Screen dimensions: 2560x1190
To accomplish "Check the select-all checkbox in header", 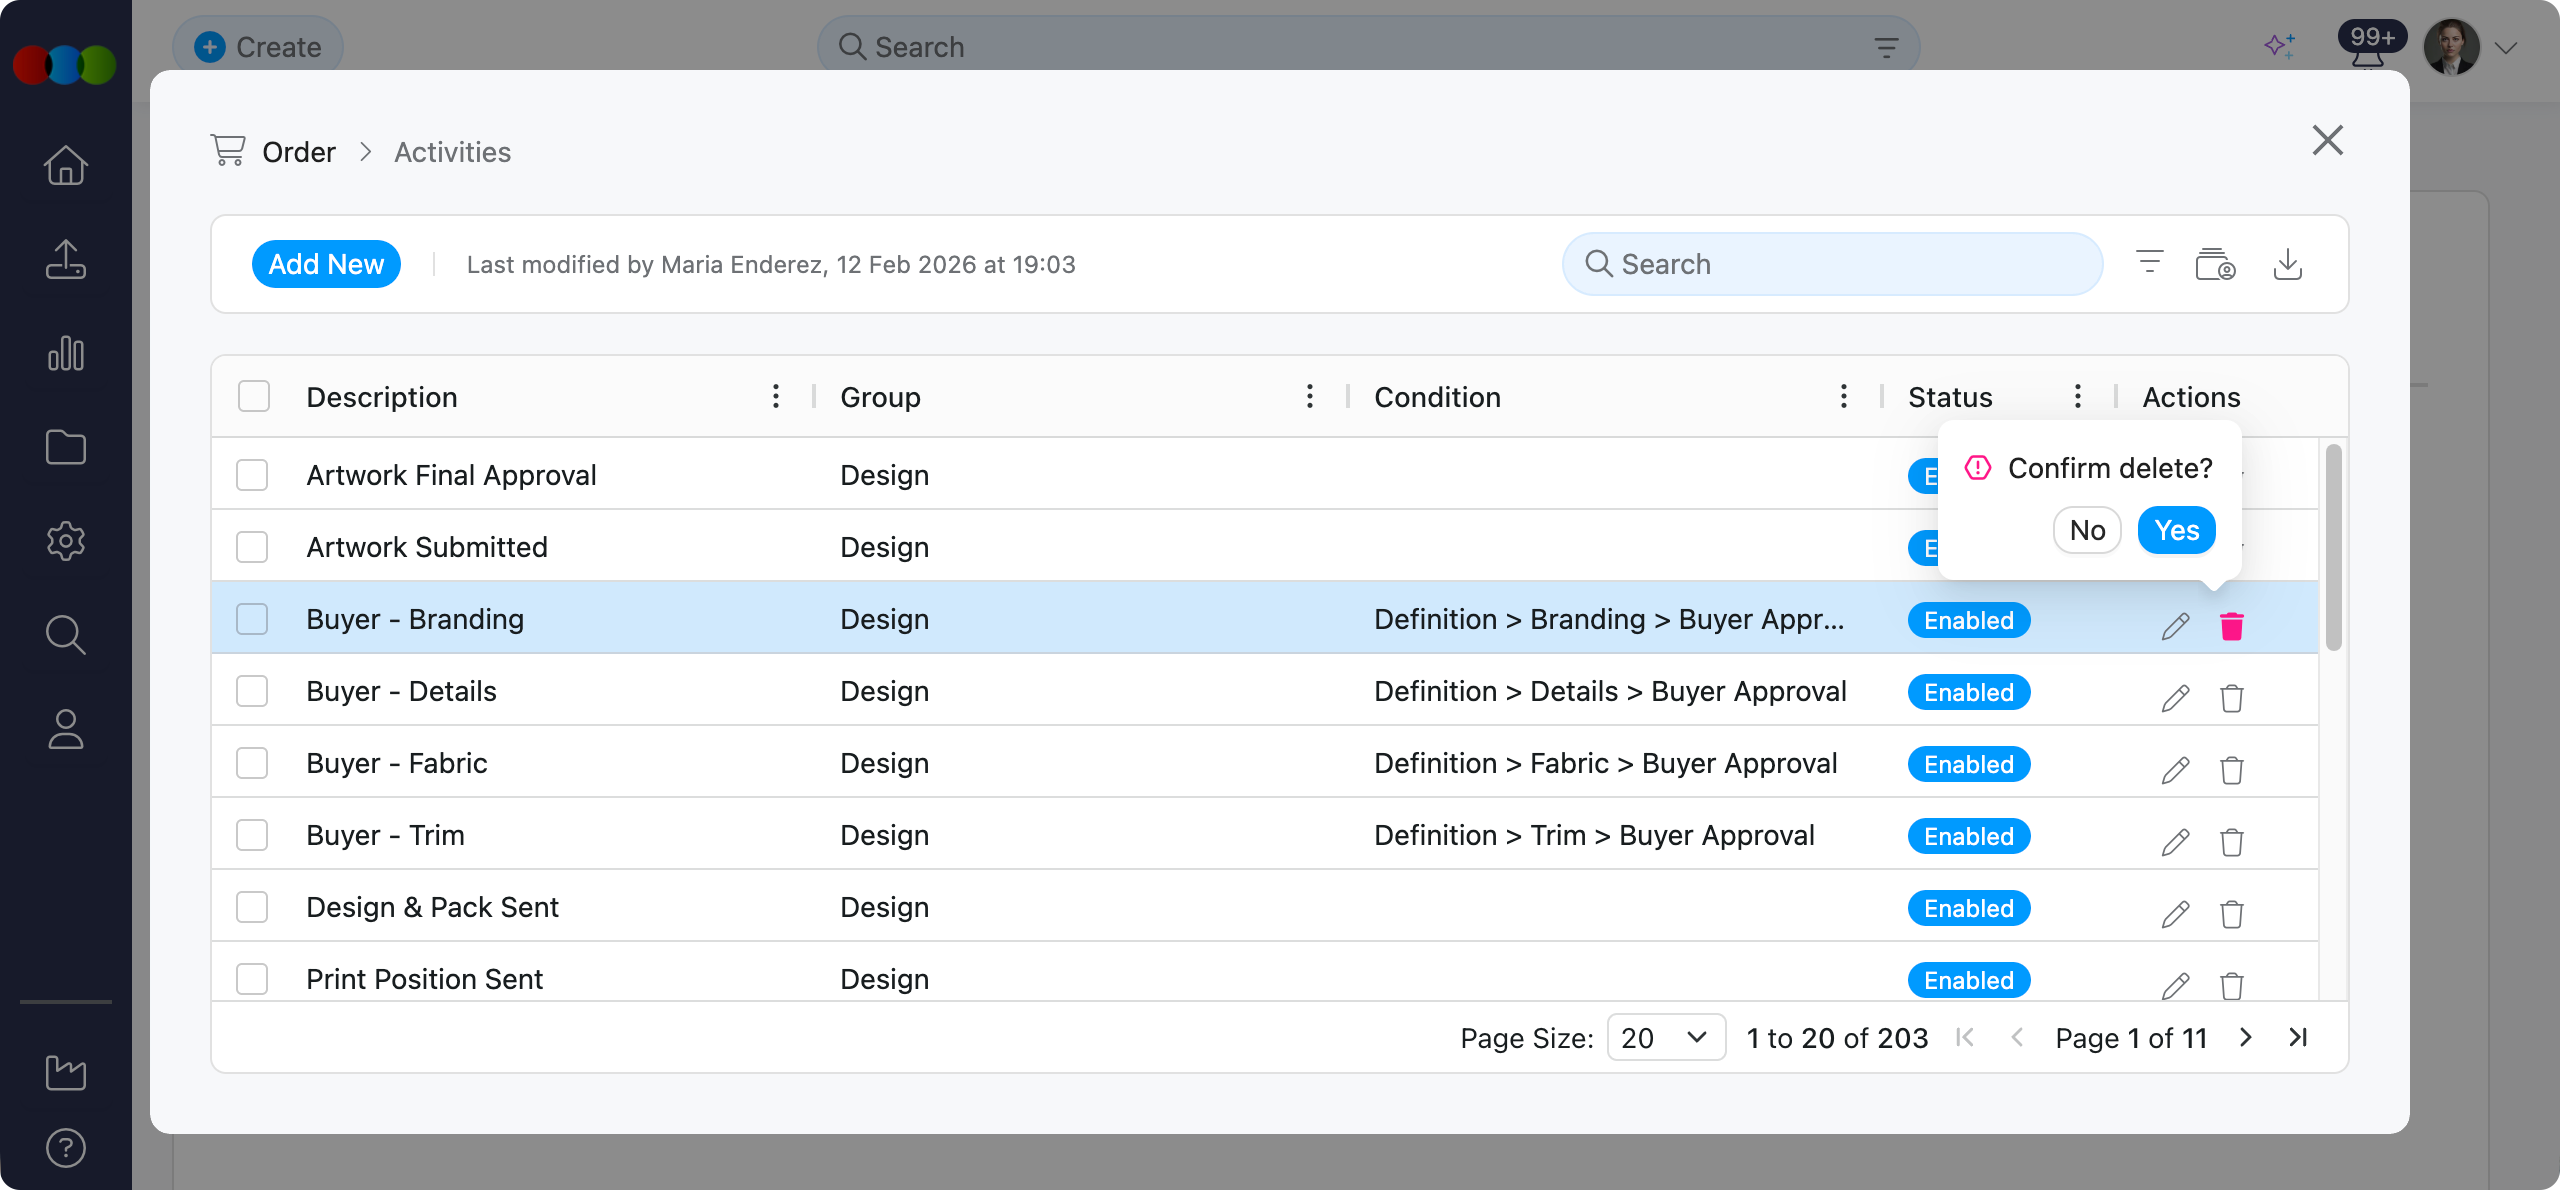I will click(252, 396).
